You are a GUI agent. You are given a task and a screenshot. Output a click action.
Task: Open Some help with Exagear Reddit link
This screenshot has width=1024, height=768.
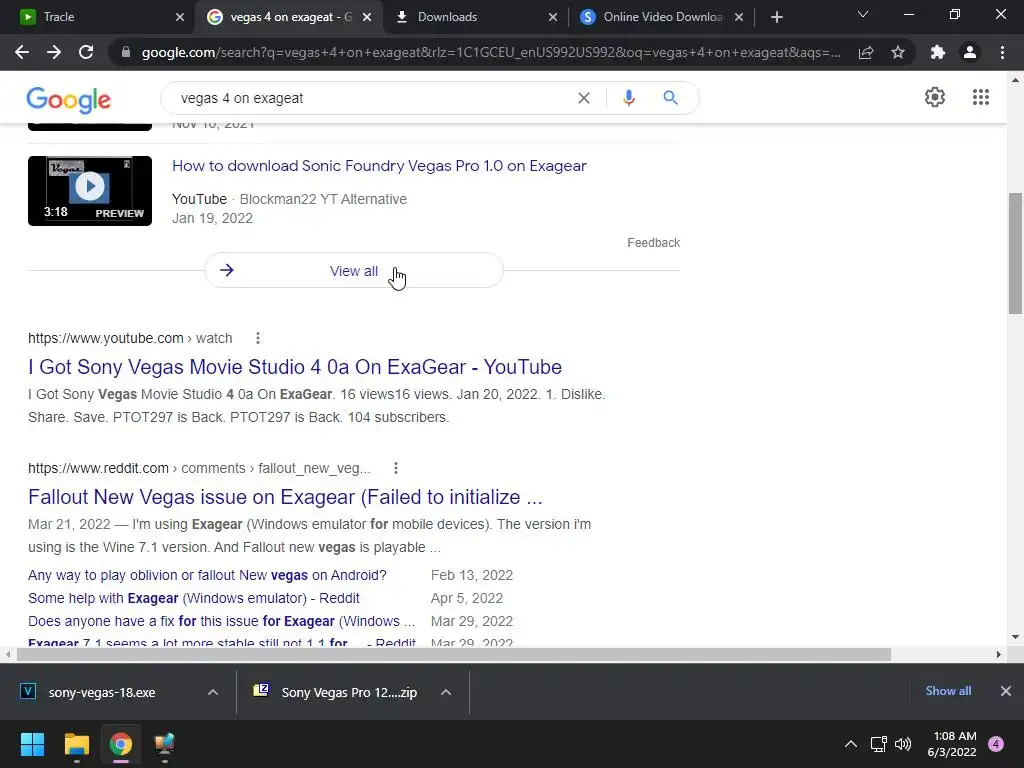pyautogui.click(x=193, y=598)
